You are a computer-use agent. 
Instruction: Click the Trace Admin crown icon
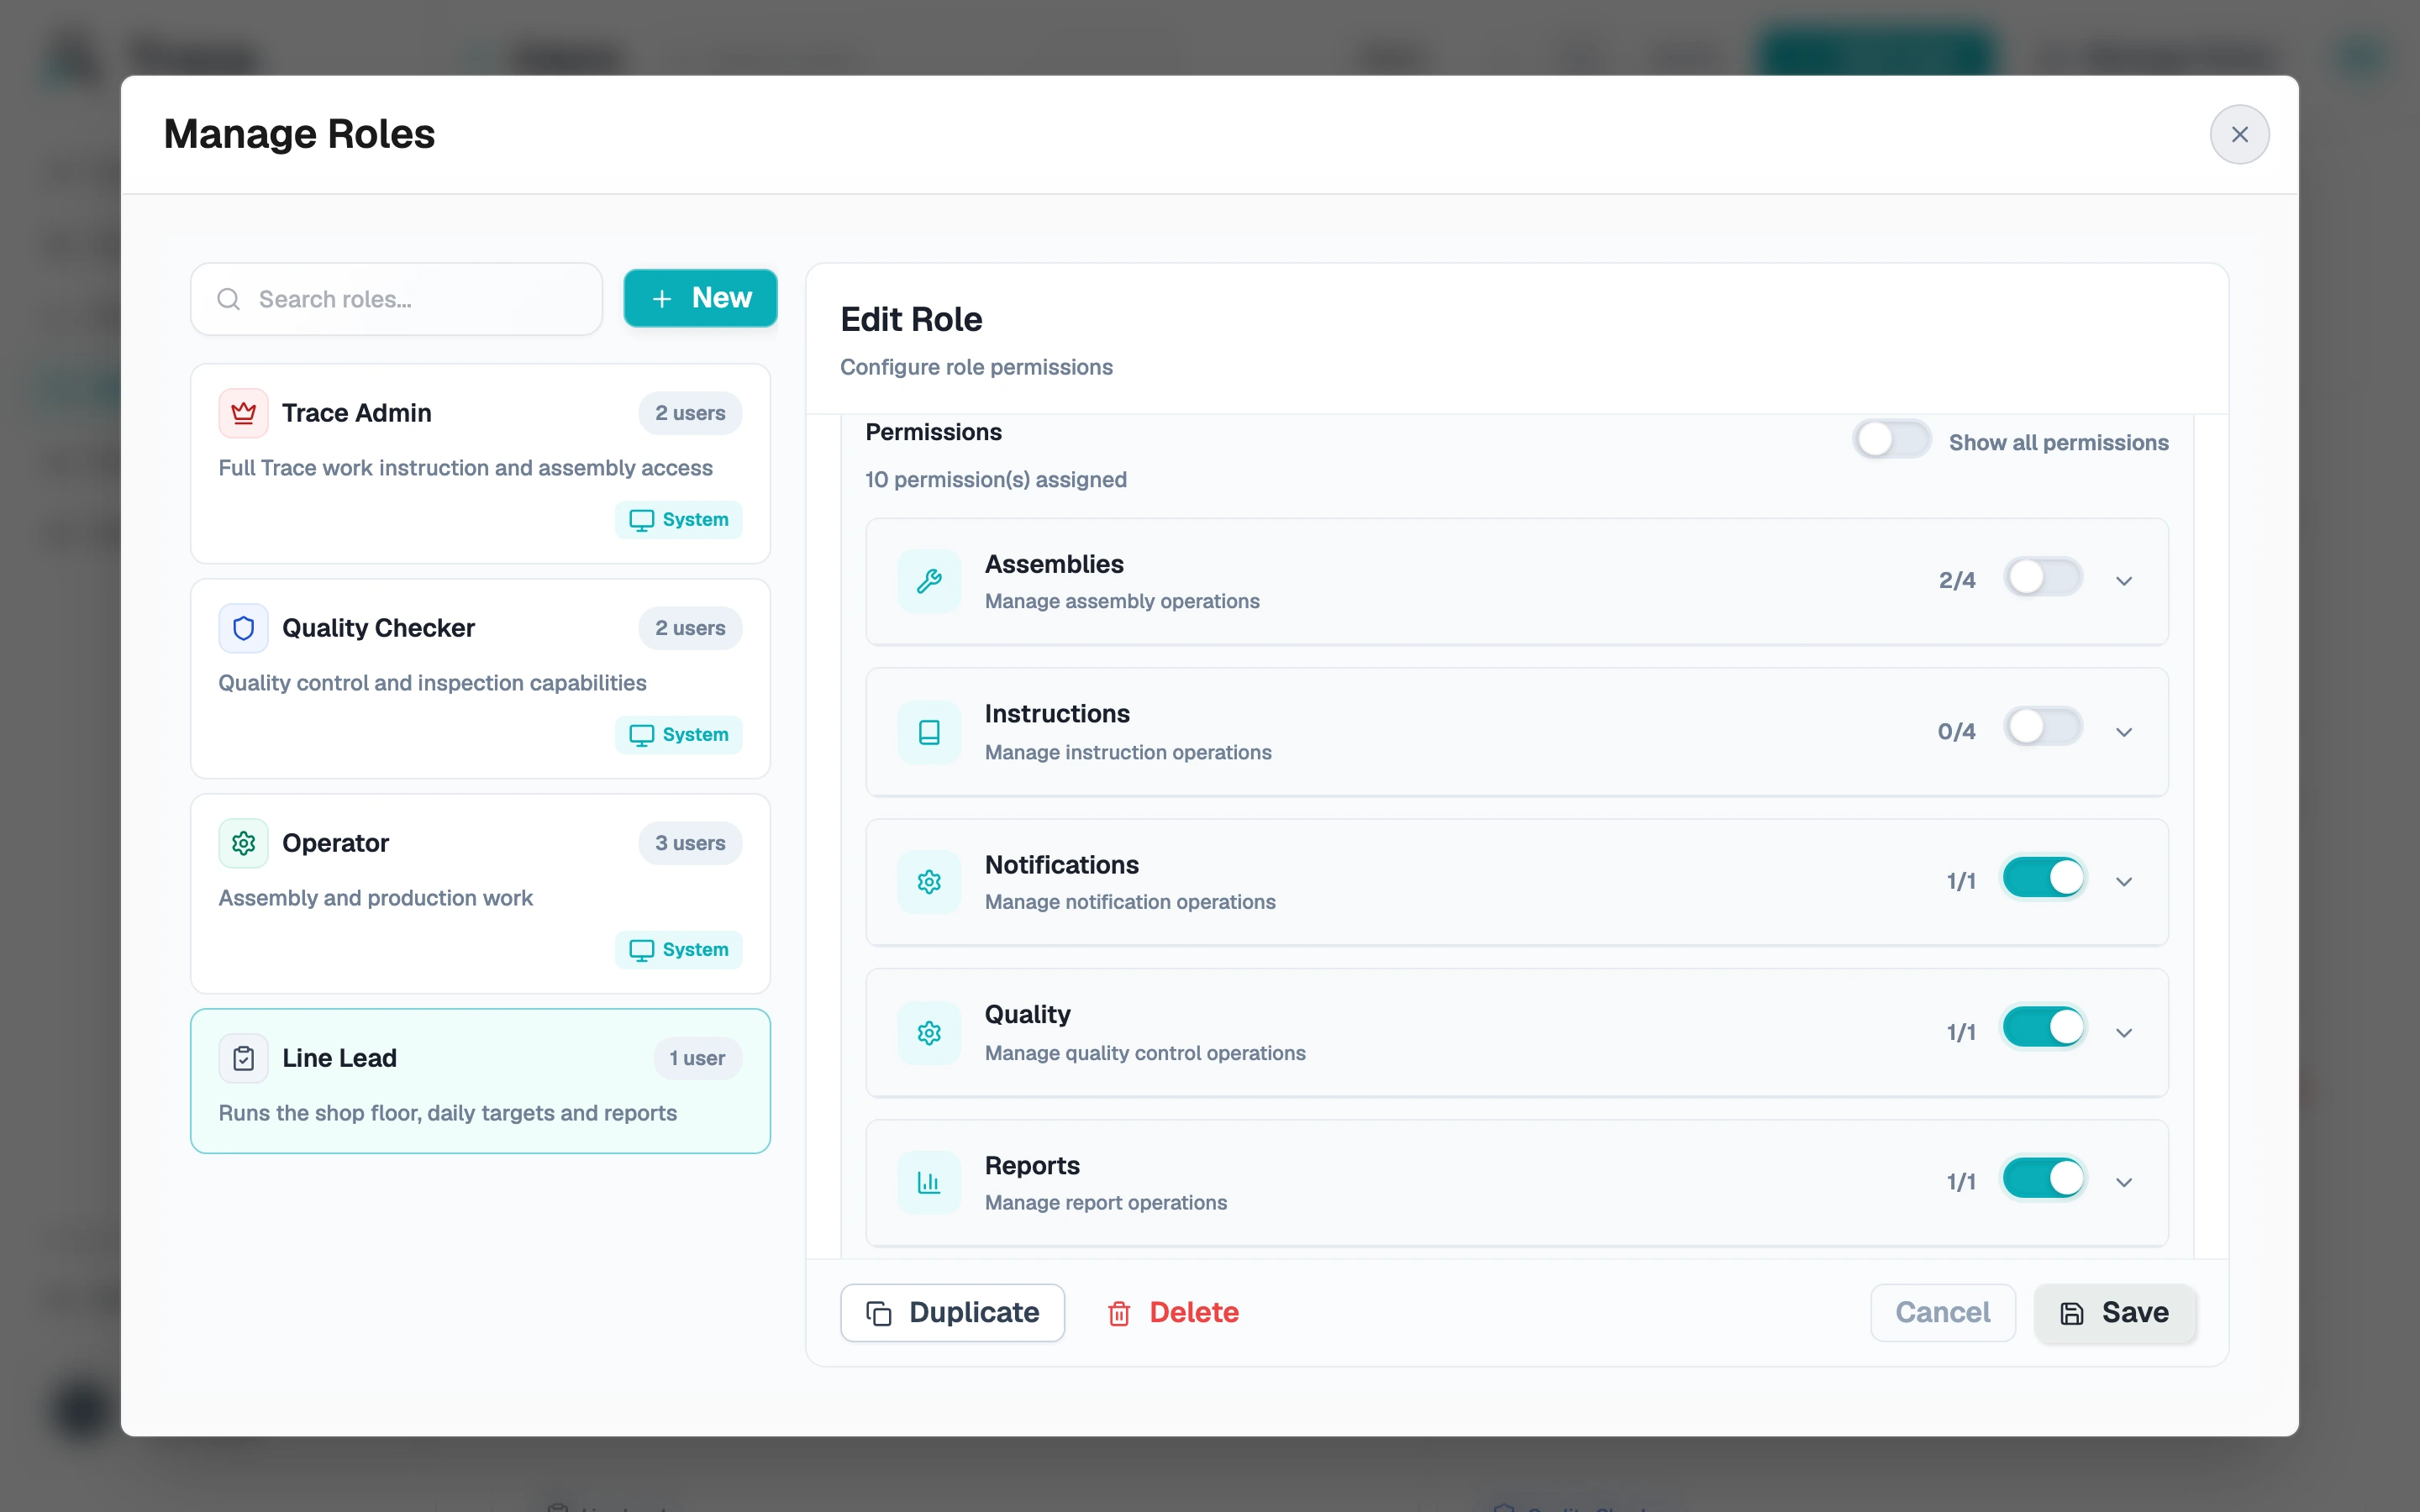click(x=243, y=413)
